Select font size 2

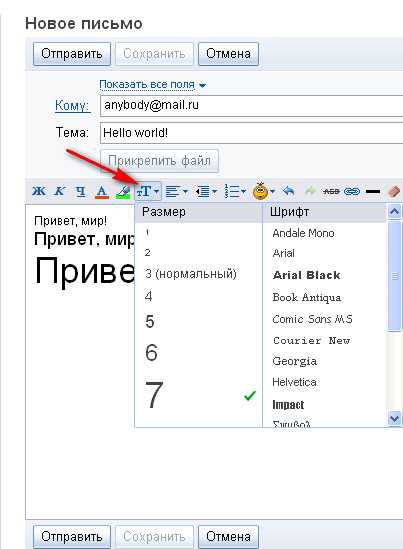[199, 252]
